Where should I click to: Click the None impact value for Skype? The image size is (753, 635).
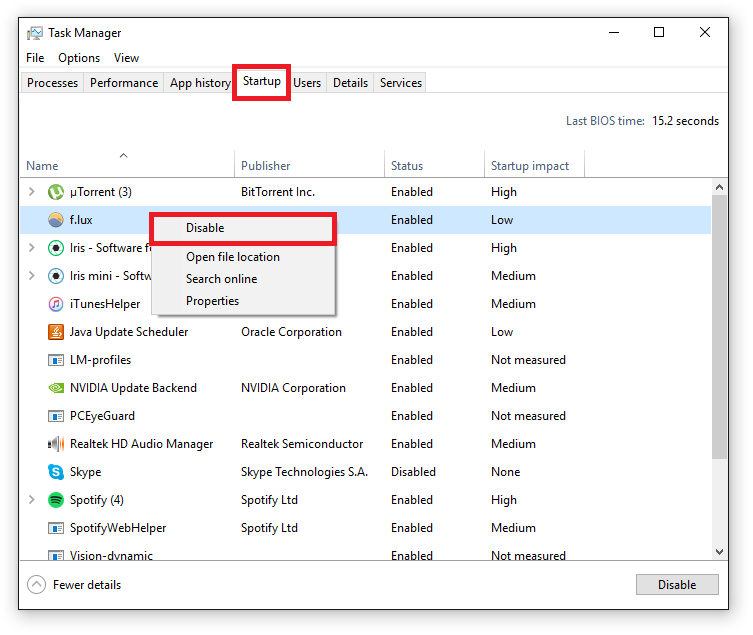click(x=506, y=472)
